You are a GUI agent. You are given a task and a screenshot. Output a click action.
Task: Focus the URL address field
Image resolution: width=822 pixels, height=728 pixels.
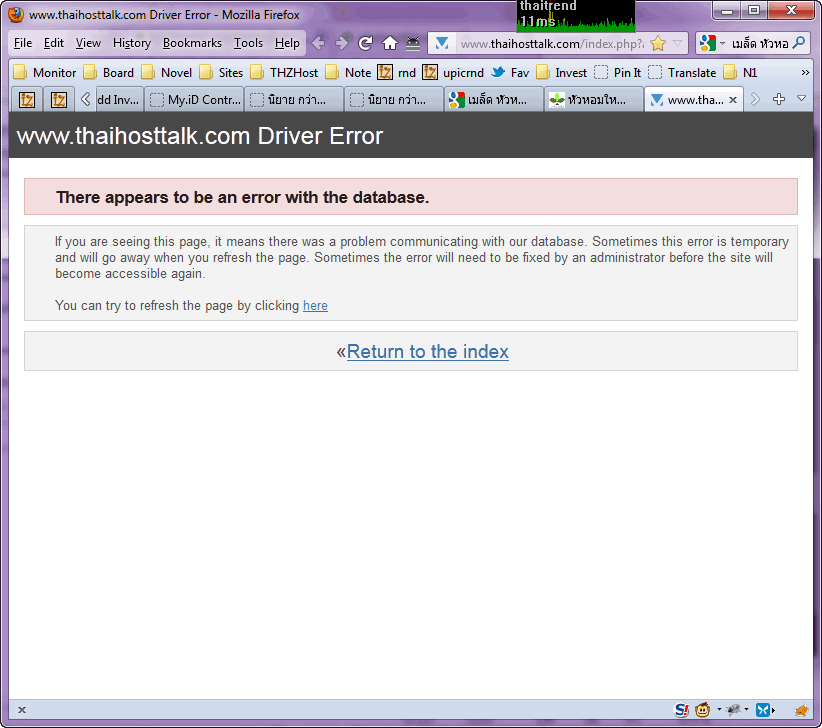552,44
